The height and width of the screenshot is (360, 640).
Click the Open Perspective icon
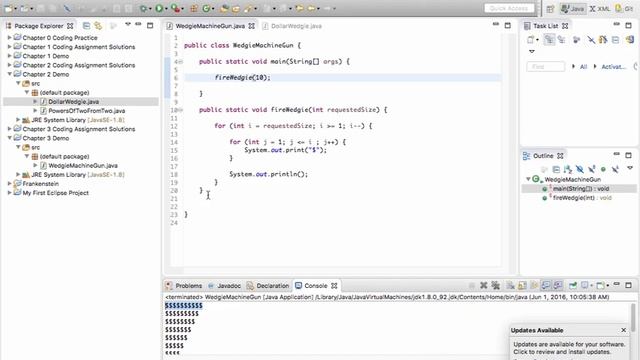550,9
